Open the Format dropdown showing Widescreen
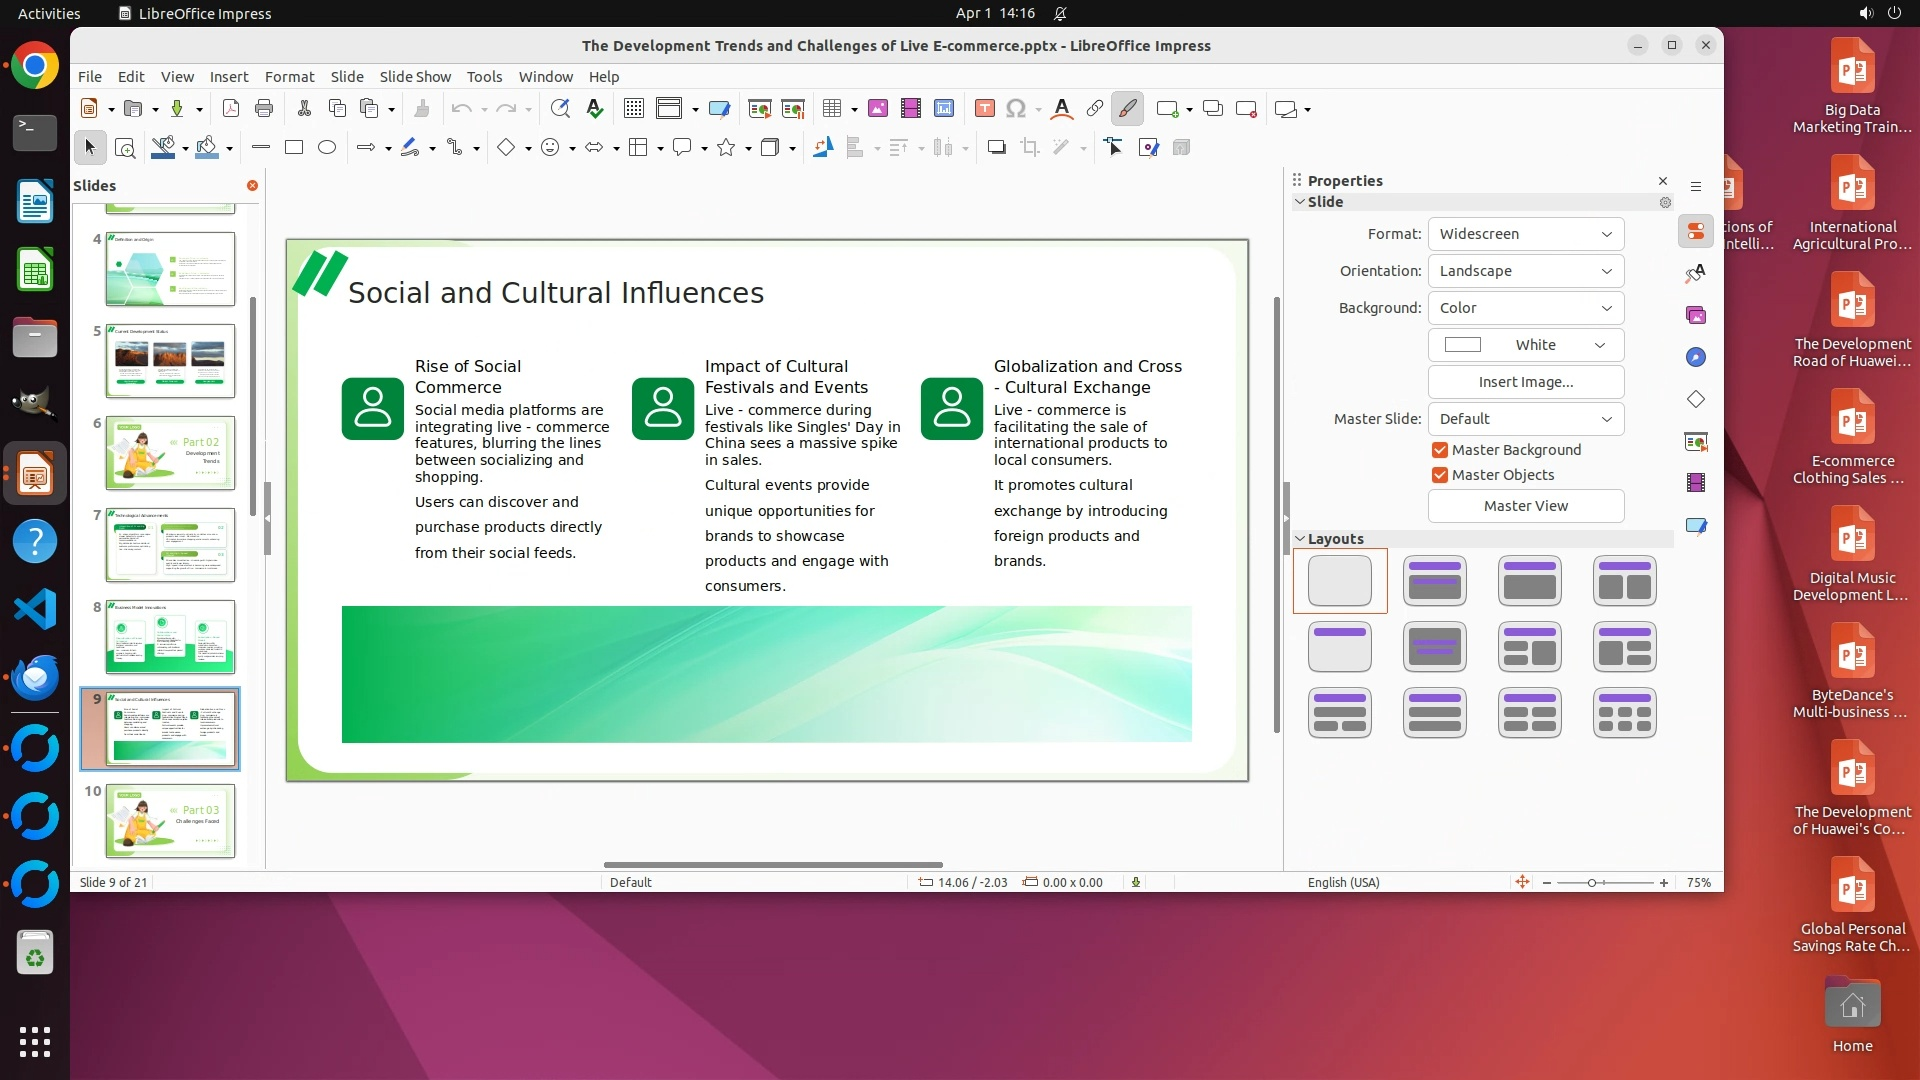Screen dimensions: 1920x1080 coord(1525,234)
